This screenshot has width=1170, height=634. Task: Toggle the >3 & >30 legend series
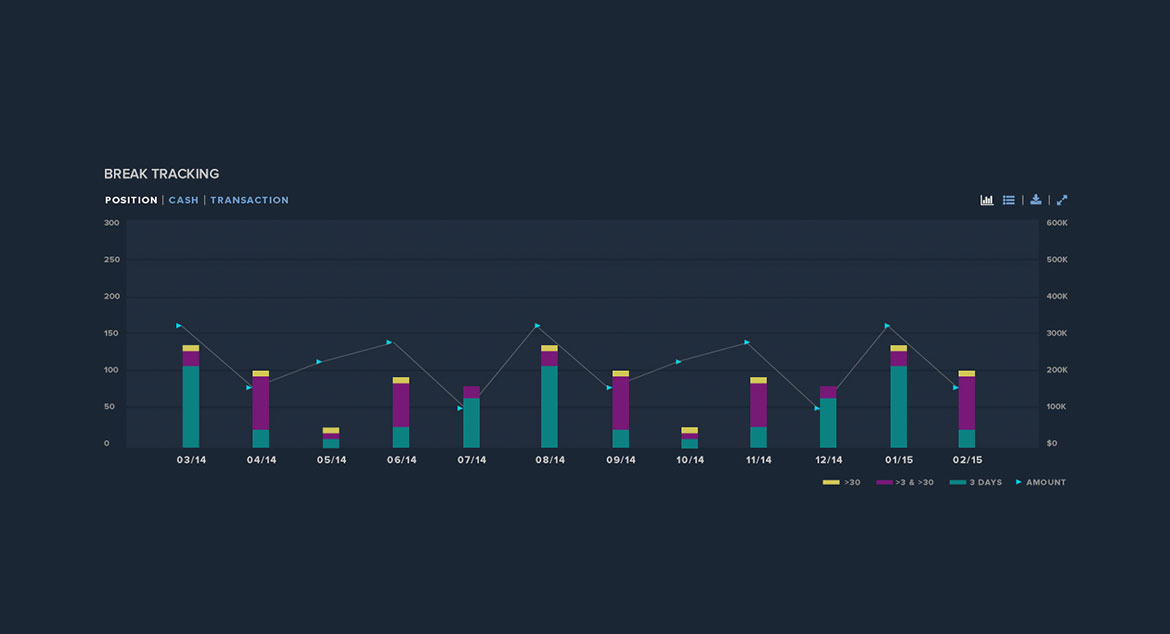click(x=905, y=483)
